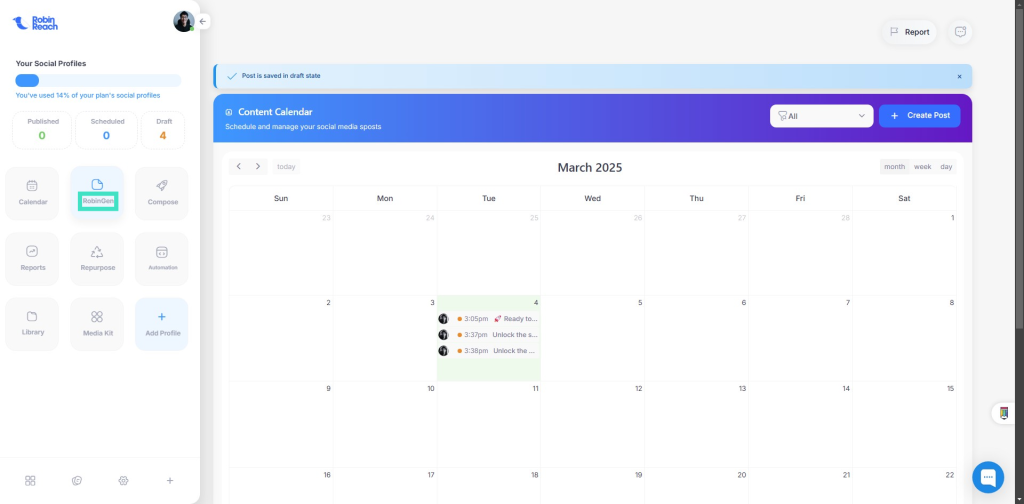Click the Published count card
1024x504 pixels.
click(42, 130)
